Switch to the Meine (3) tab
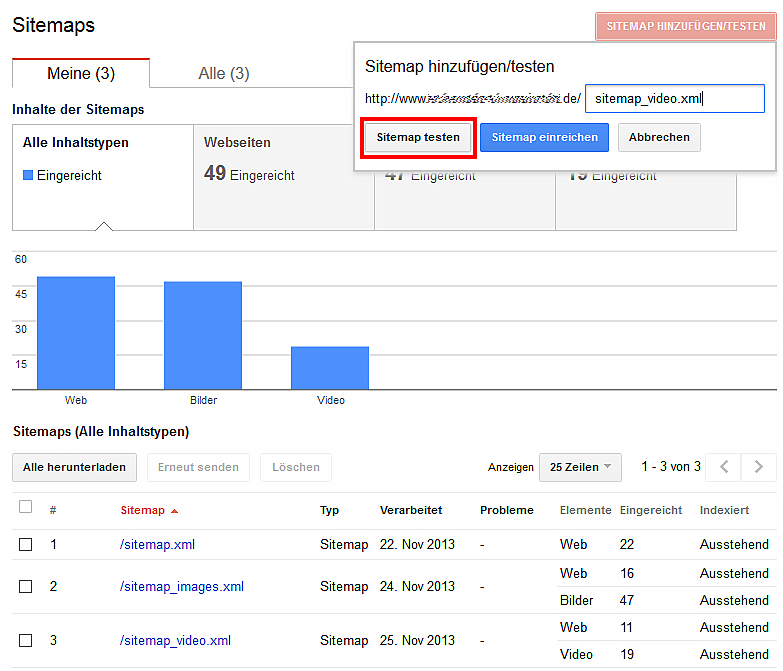This screenshot has width=783, height=671. [x=81, y=73]
